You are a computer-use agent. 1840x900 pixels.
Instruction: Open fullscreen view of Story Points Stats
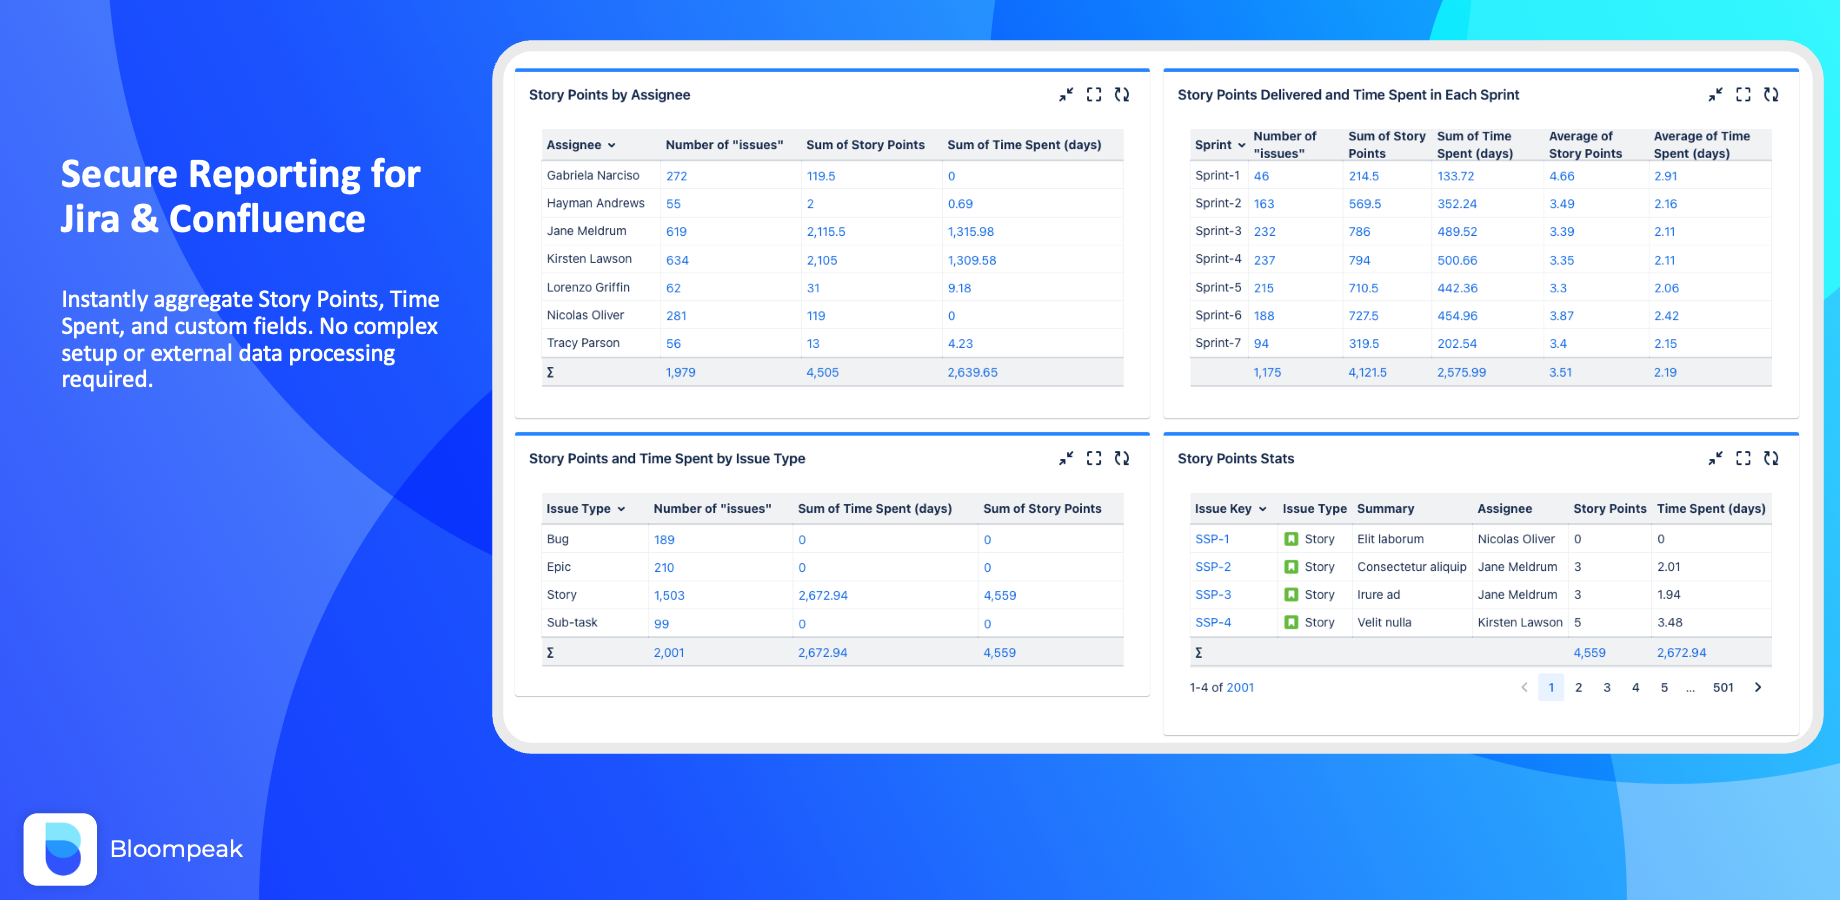(x=1743, y=458)
